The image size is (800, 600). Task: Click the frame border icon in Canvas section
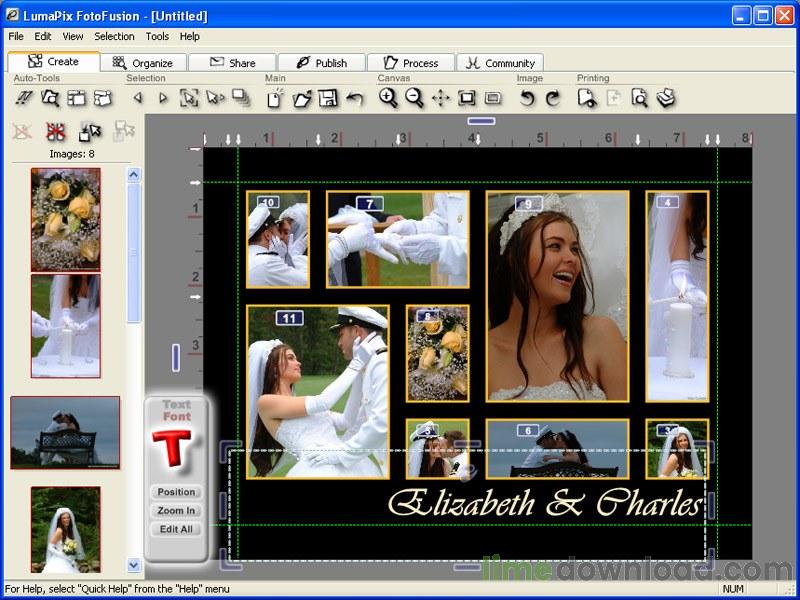pyautogui.click(x=466, y=98)
